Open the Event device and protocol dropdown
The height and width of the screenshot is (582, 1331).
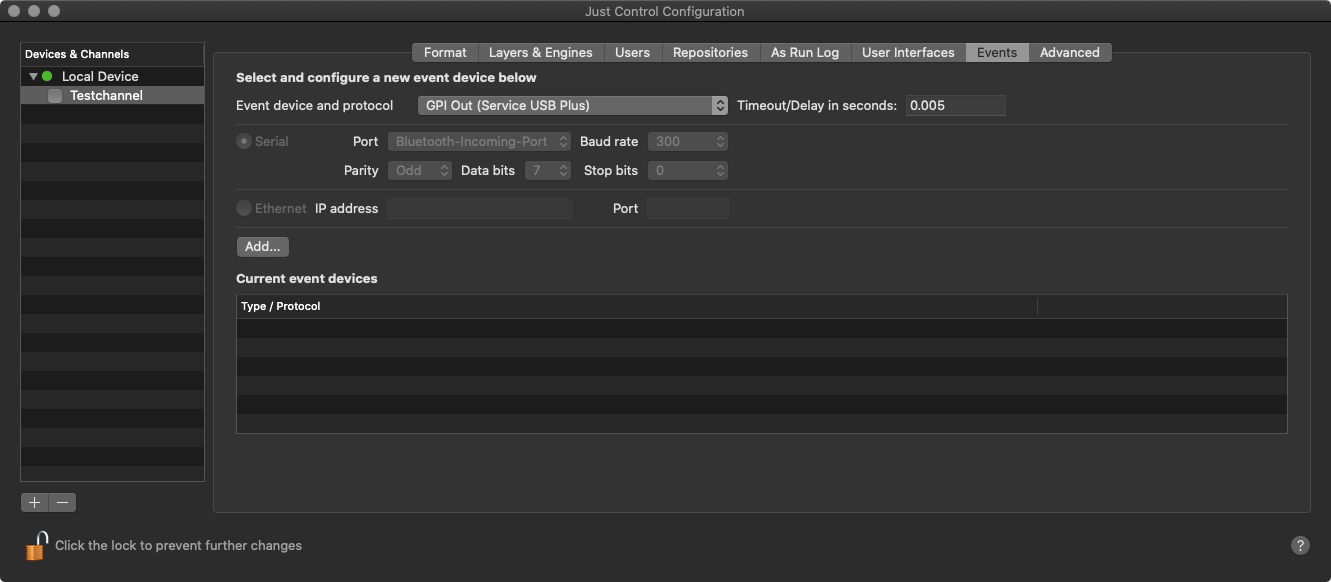[x=573, y=105]
